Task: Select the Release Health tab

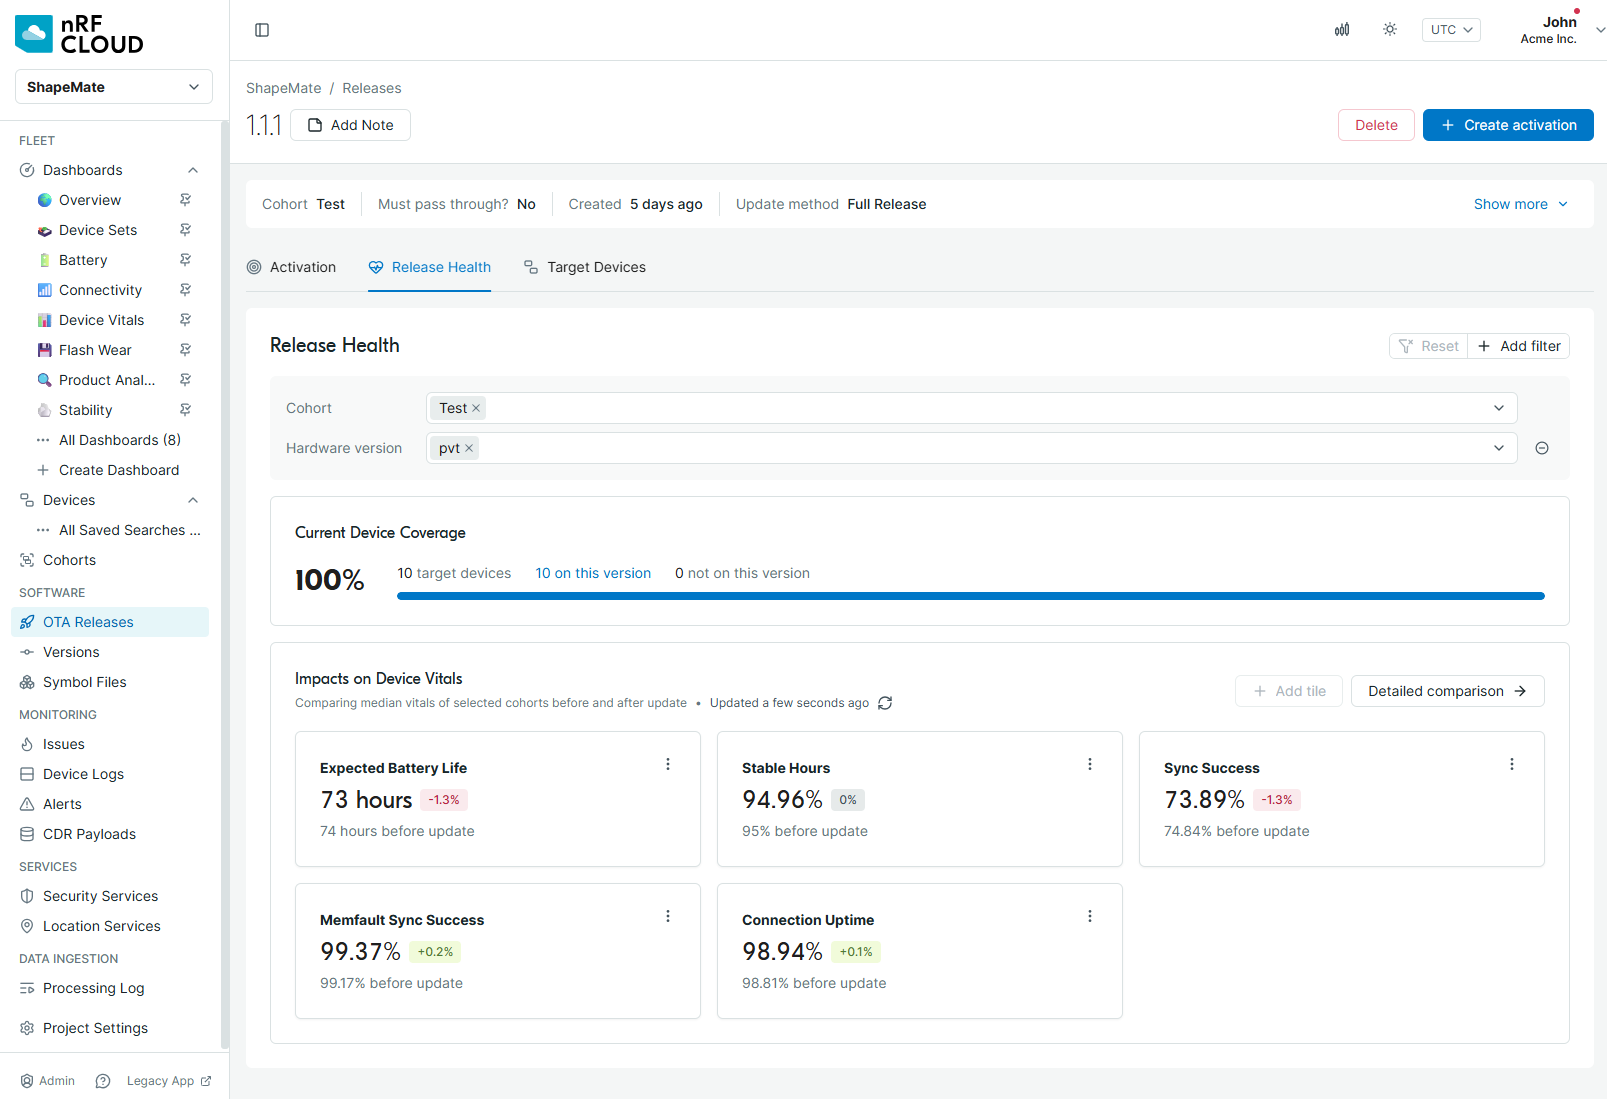Action: [x=430, y=267]
